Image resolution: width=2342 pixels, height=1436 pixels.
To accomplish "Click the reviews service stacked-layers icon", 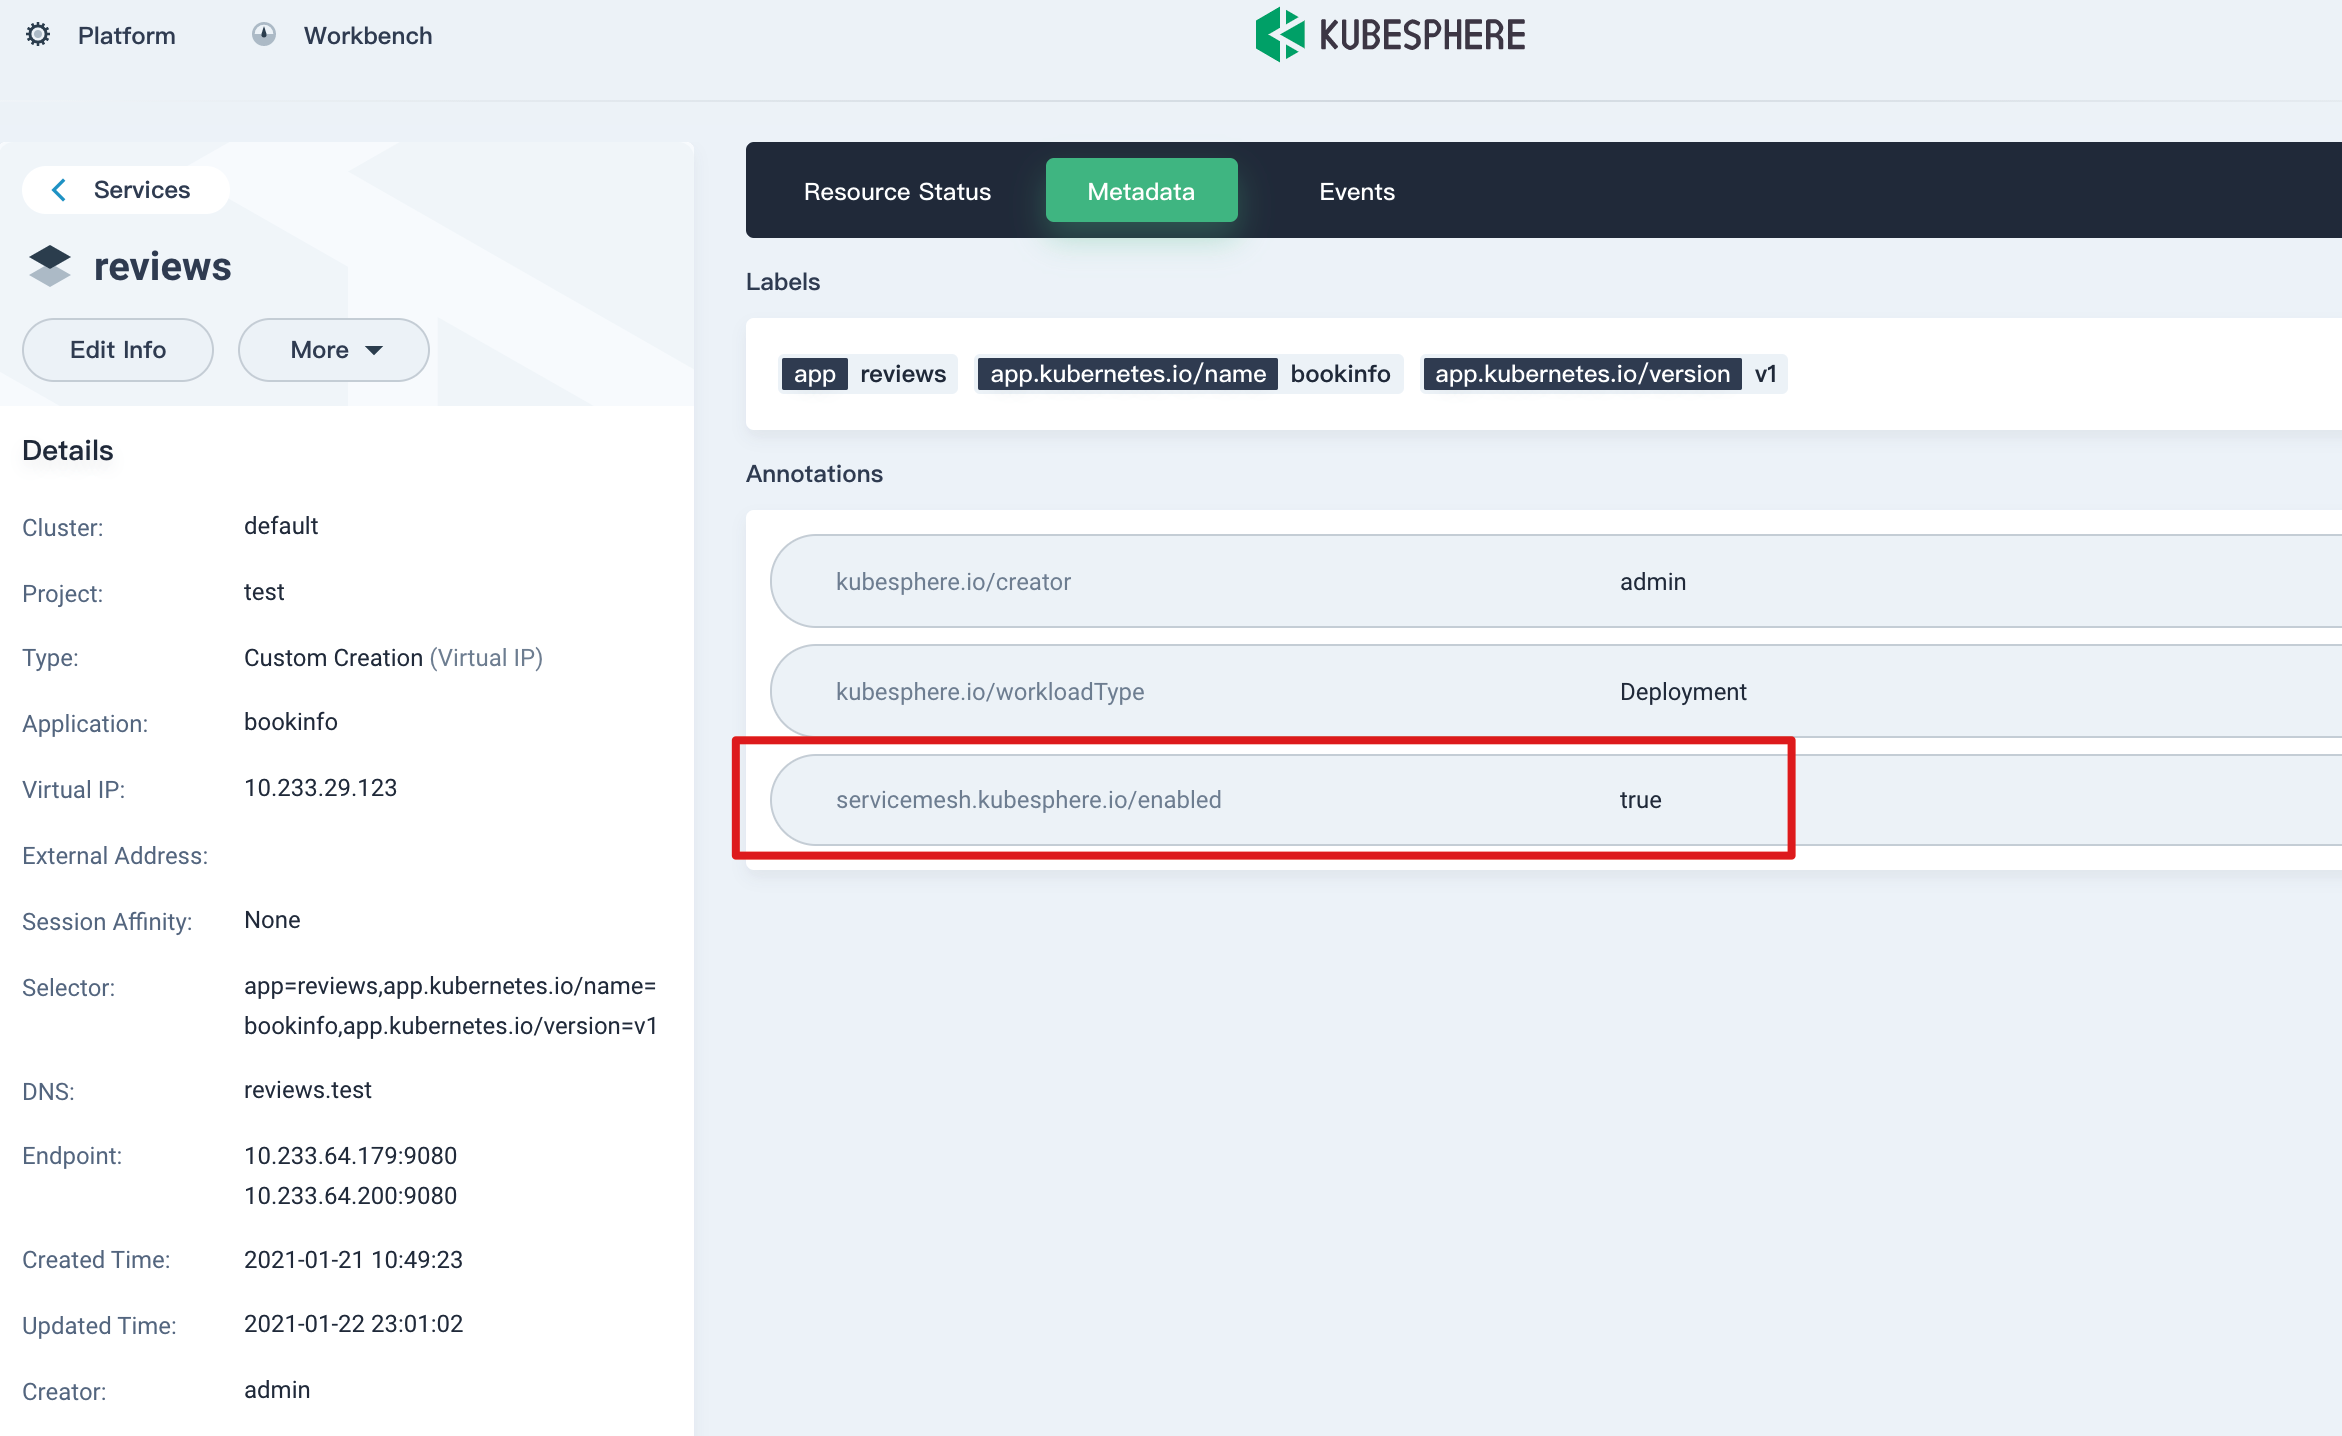I will [48, 264].
